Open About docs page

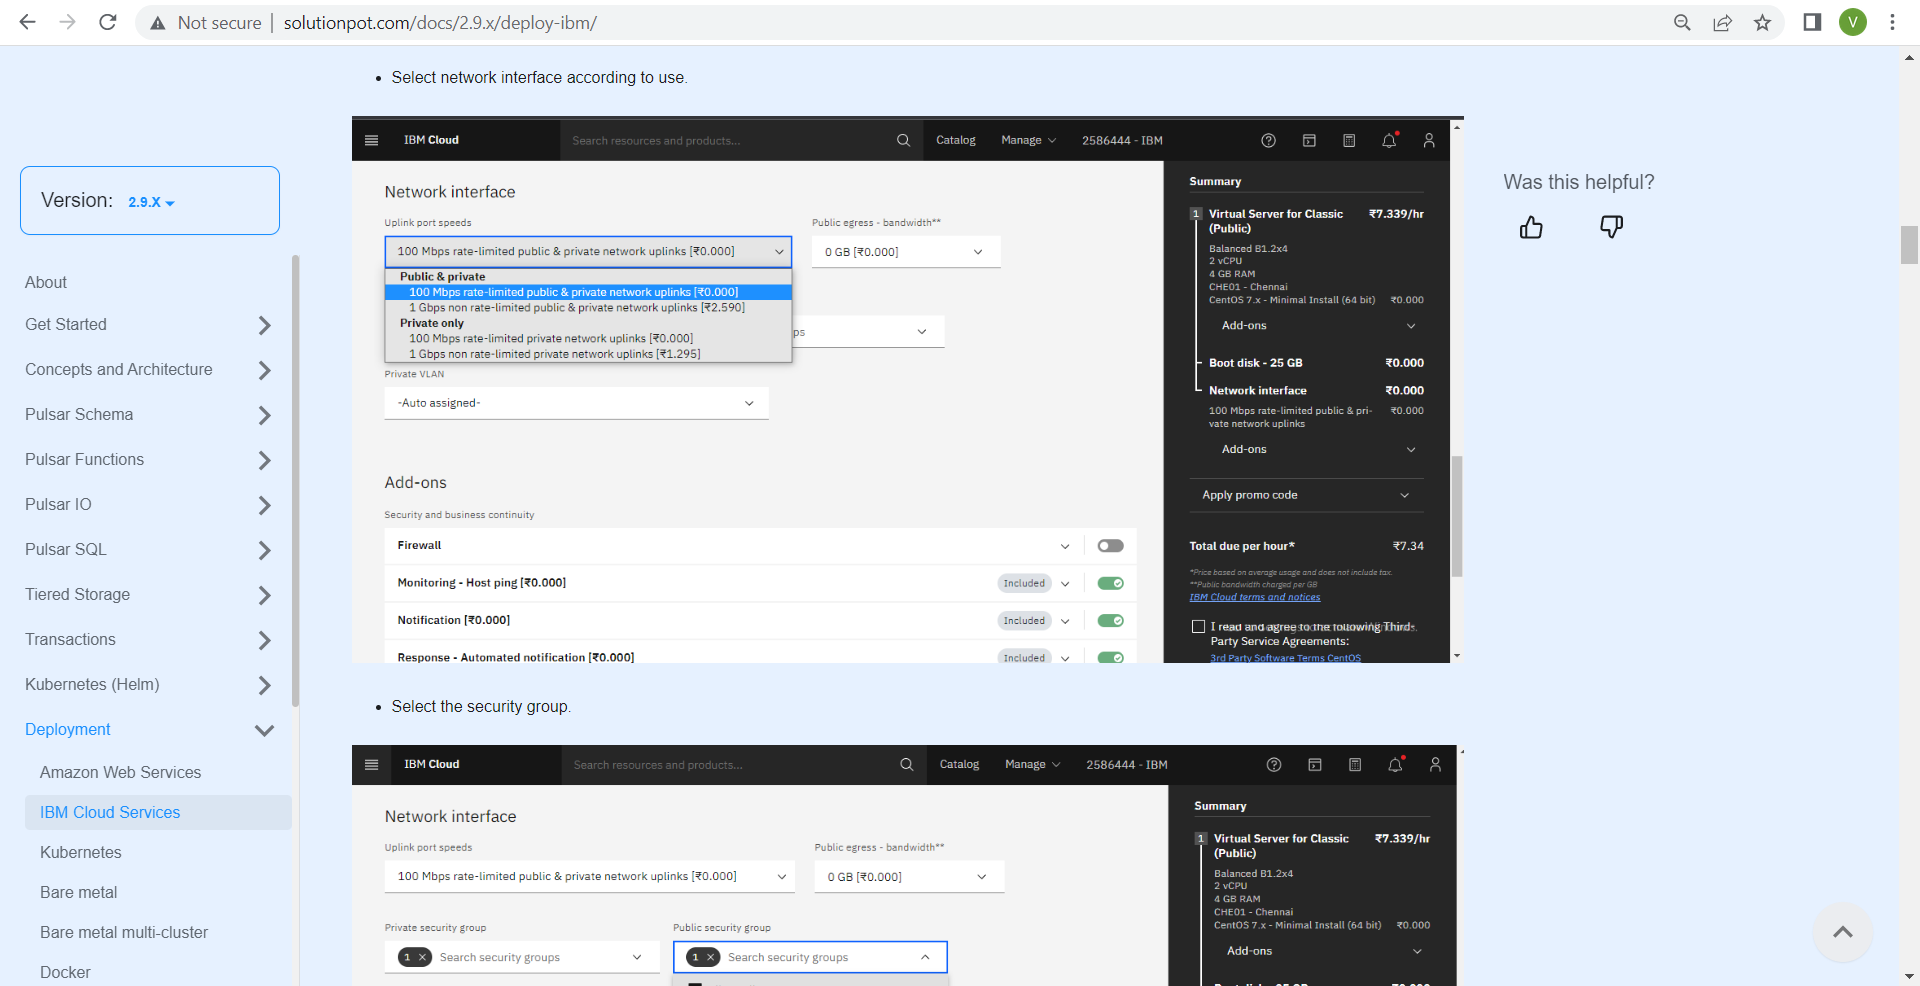pyautogui.click(x=46, y=282)
